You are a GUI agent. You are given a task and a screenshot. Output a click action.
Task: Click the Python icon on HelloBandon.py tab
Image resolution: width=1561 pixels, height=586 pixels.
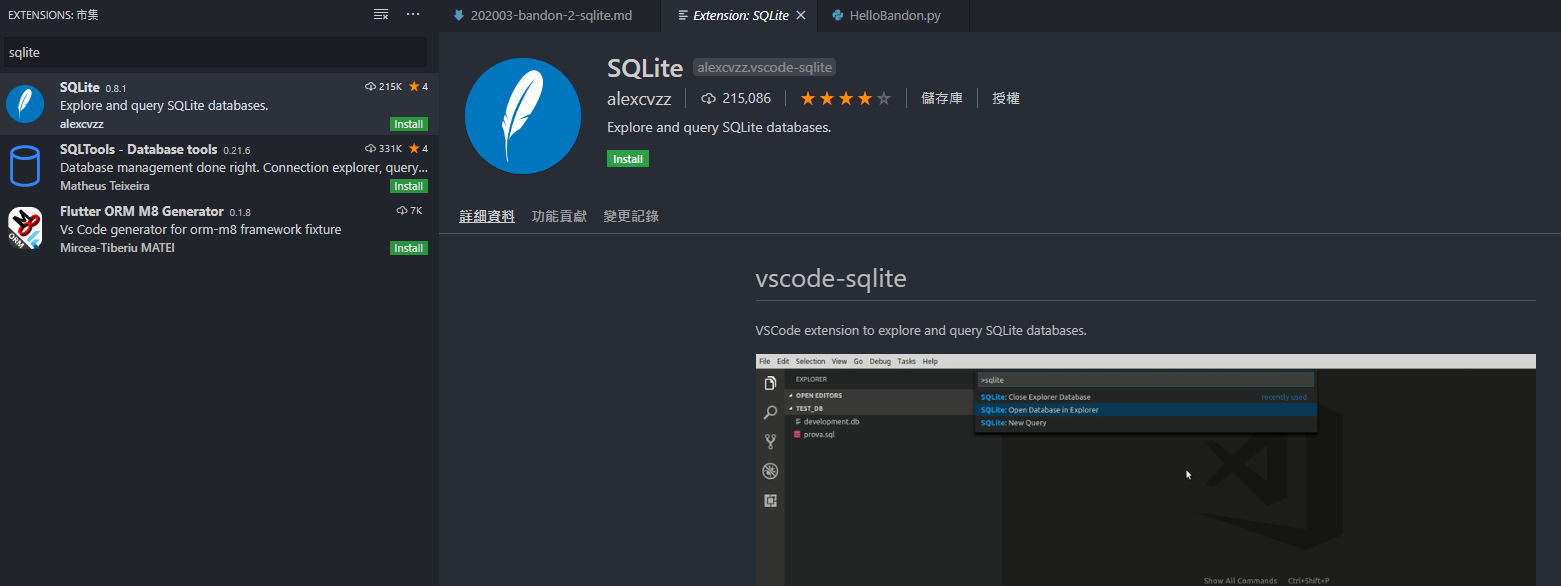point(837,15)
